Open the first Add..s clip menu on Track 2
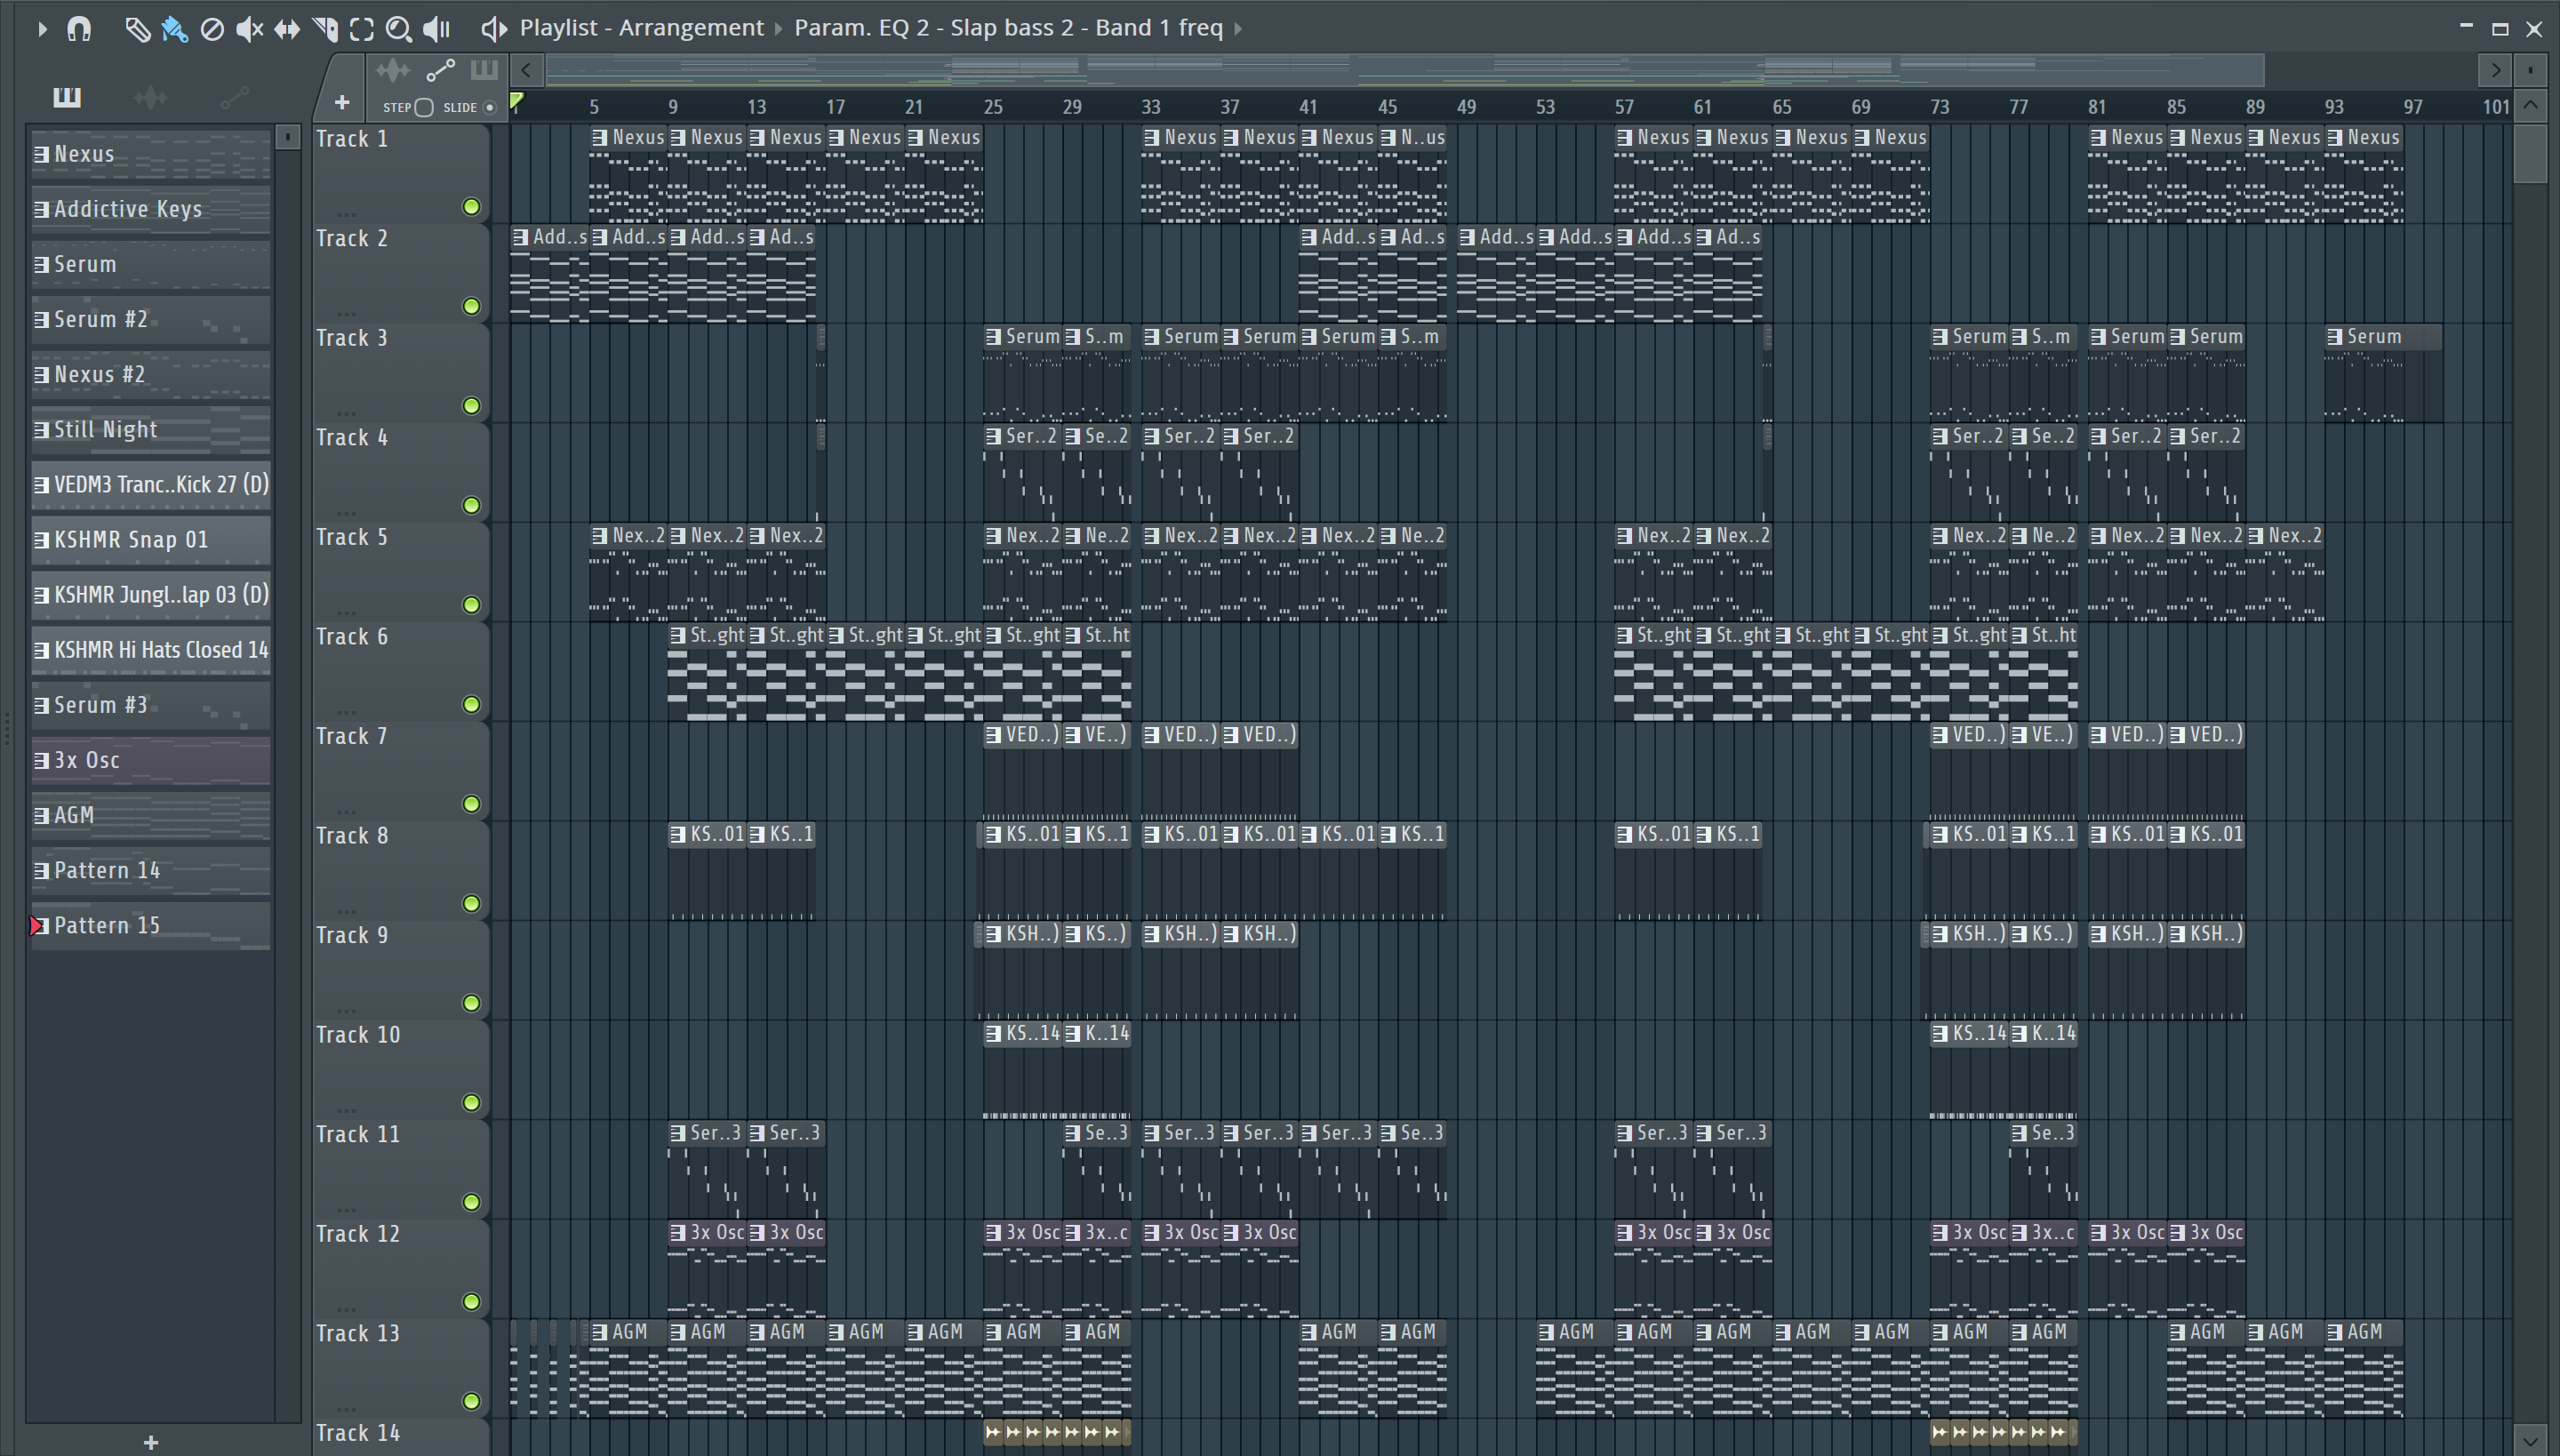The width and height of the screenshot is (2560, 1456). pyautogui.click(x=520, y=237)
